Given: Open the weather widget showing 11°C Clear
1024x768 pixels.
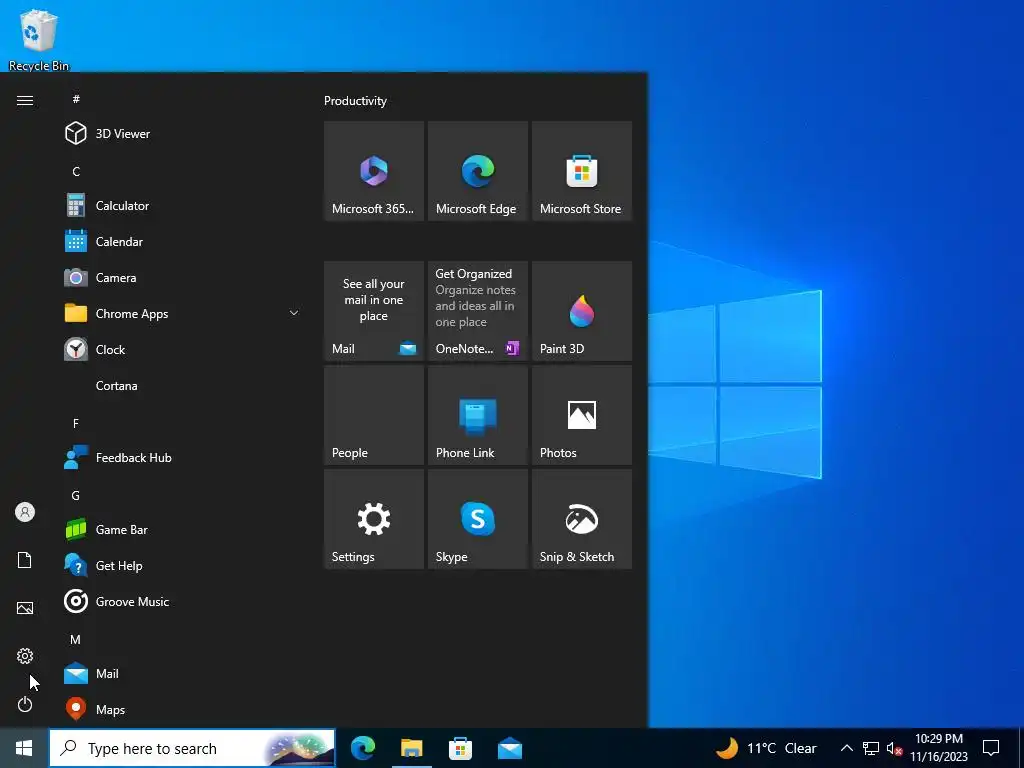Looking at the screenshot, I should click(766, 748).
